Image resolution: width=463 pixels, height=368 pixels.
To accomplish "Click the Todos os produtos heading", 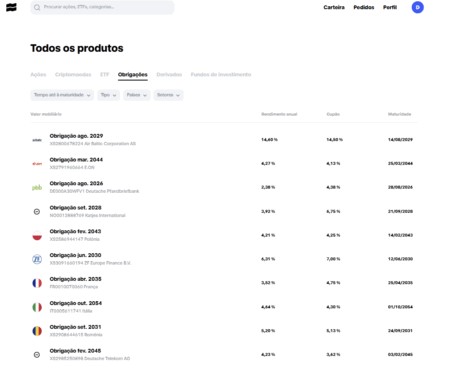I will click(x=77, y=48).
